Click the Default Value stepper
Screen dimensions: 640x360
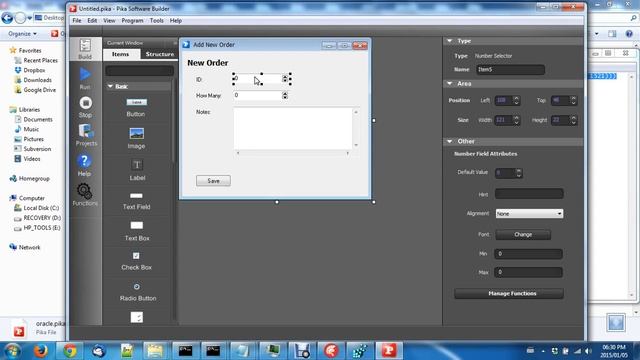click(519, 173)
